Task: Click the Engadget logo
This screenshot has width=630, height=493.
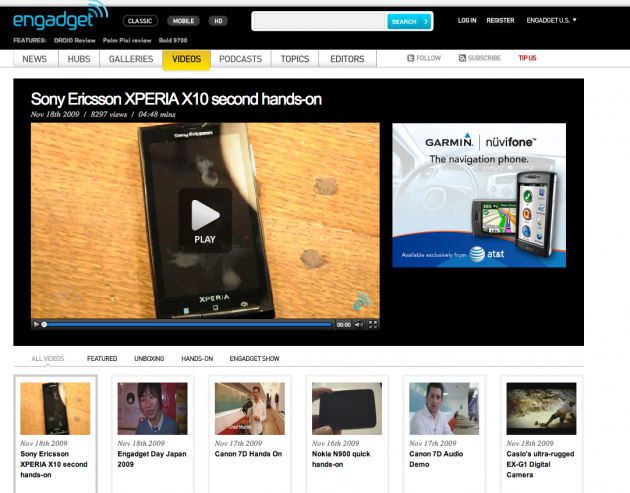Action: pos(60,17)
